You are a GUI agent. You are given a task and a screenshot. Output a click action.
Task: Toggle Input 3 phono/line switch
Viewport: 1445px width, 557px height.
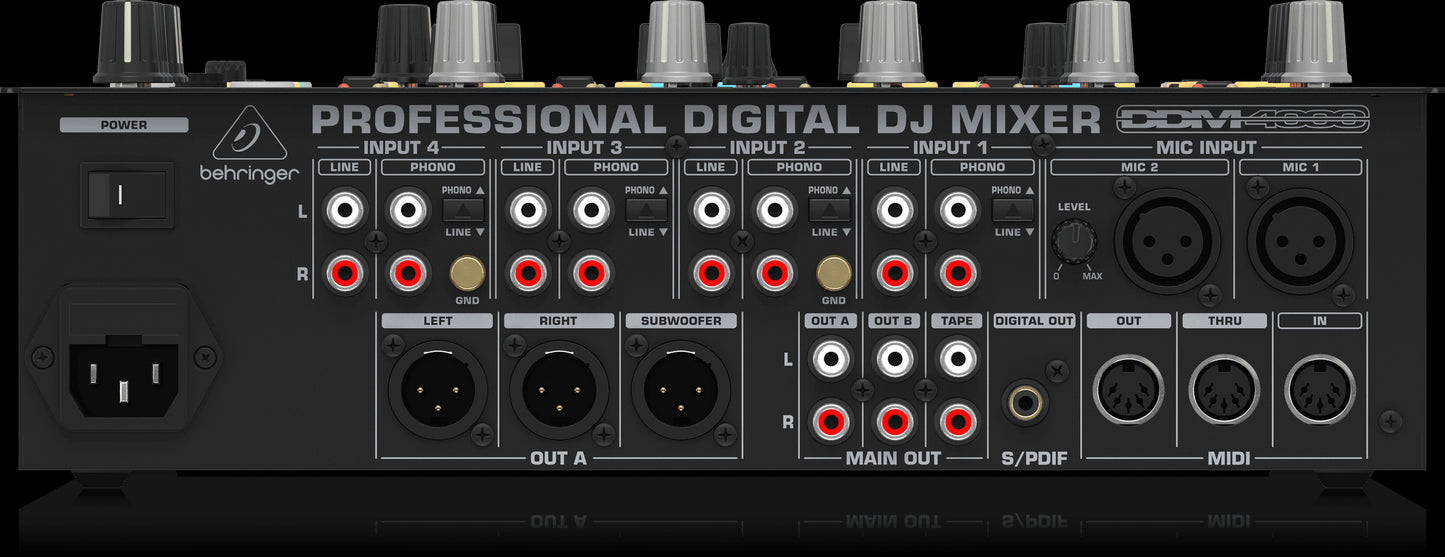pyautogui.click(x=646, y=210)
